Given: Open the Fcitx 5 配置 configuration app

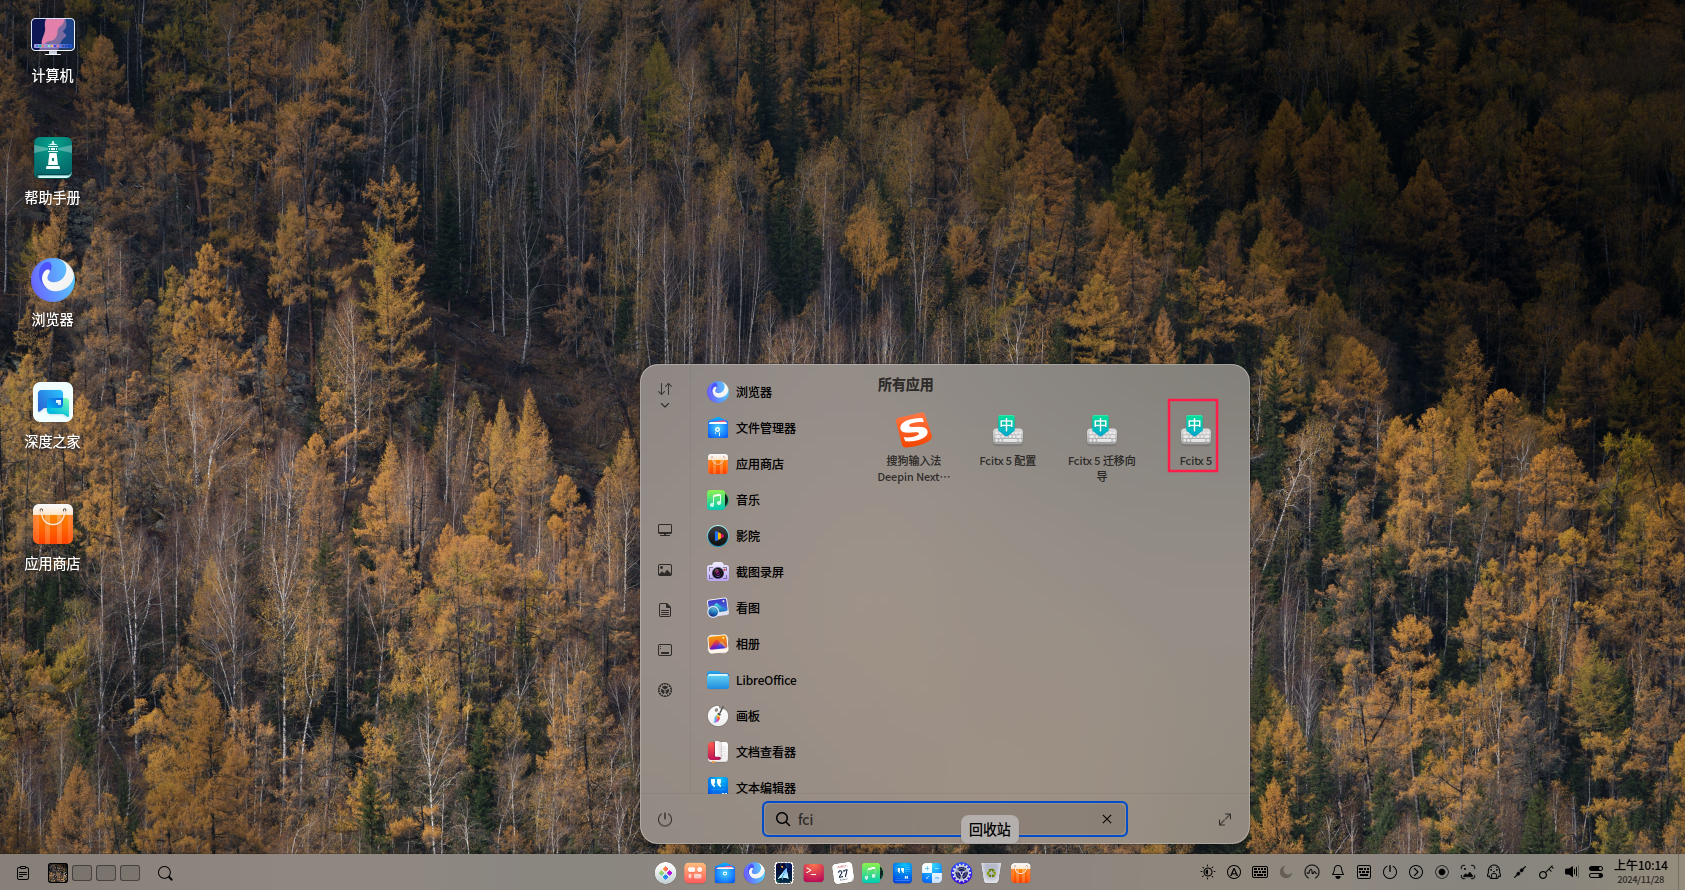Looking at the screenshot, I should (1007, 440).
